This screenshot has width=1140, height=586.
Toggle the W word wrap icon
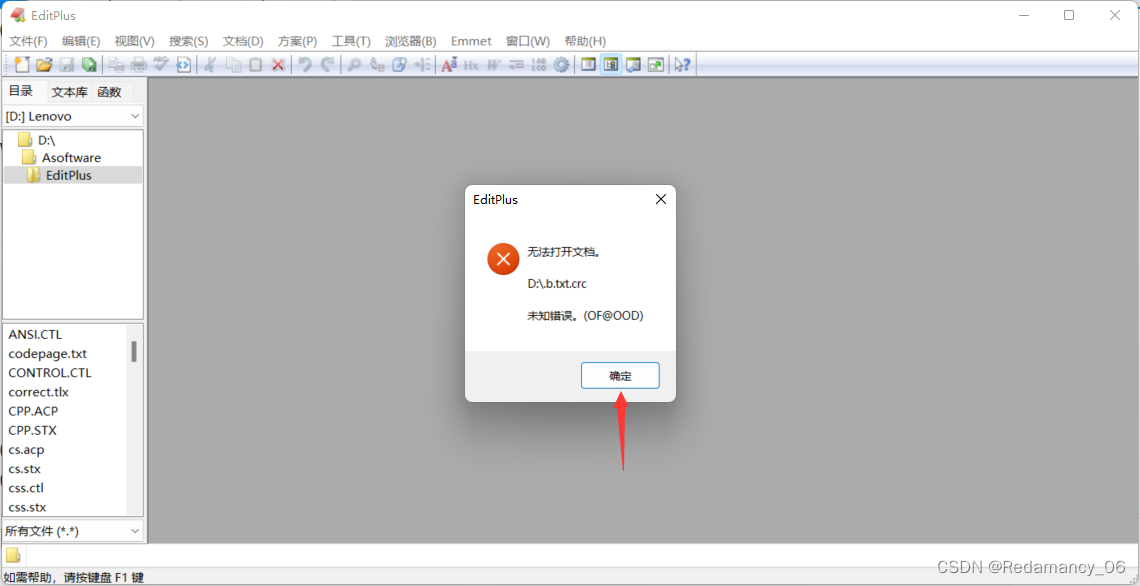tap(494, 65)
